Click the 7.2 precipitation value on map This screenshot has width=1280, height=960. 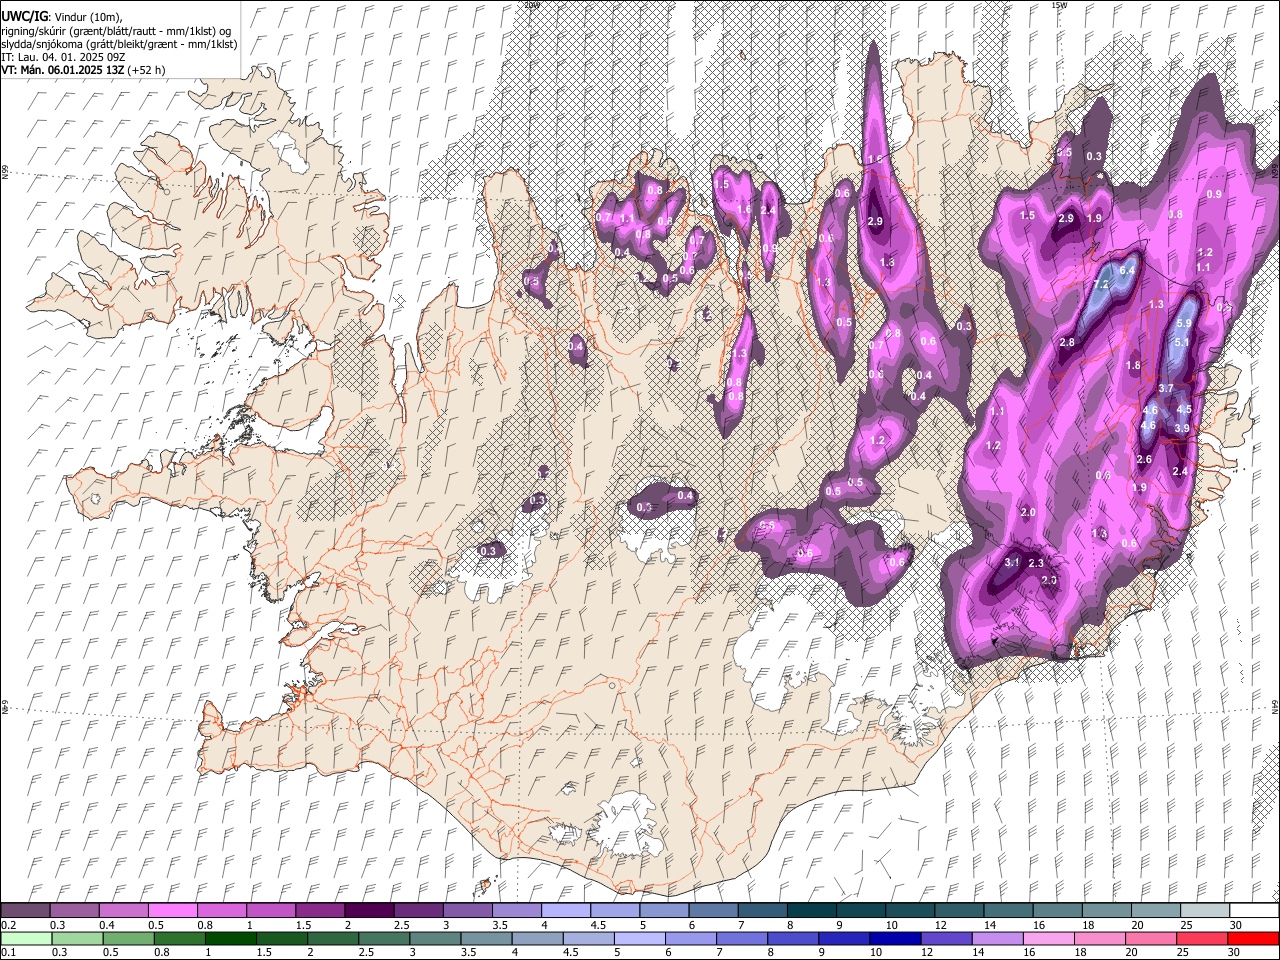point(1101,285)
